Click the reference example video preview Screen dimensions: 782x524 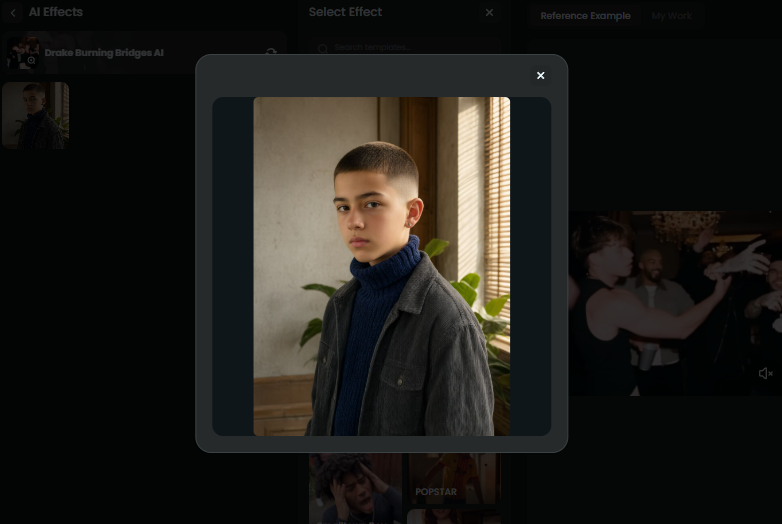675,303
